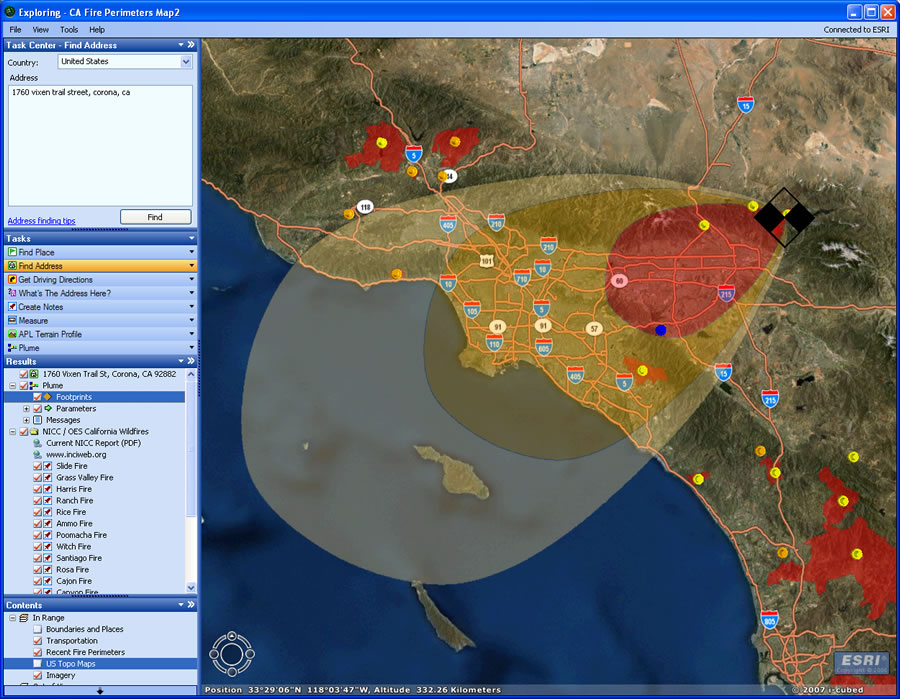Open the Find Place task dropdown arrow
The height and width of the screenshot is (699, 900).
[191, 252]
